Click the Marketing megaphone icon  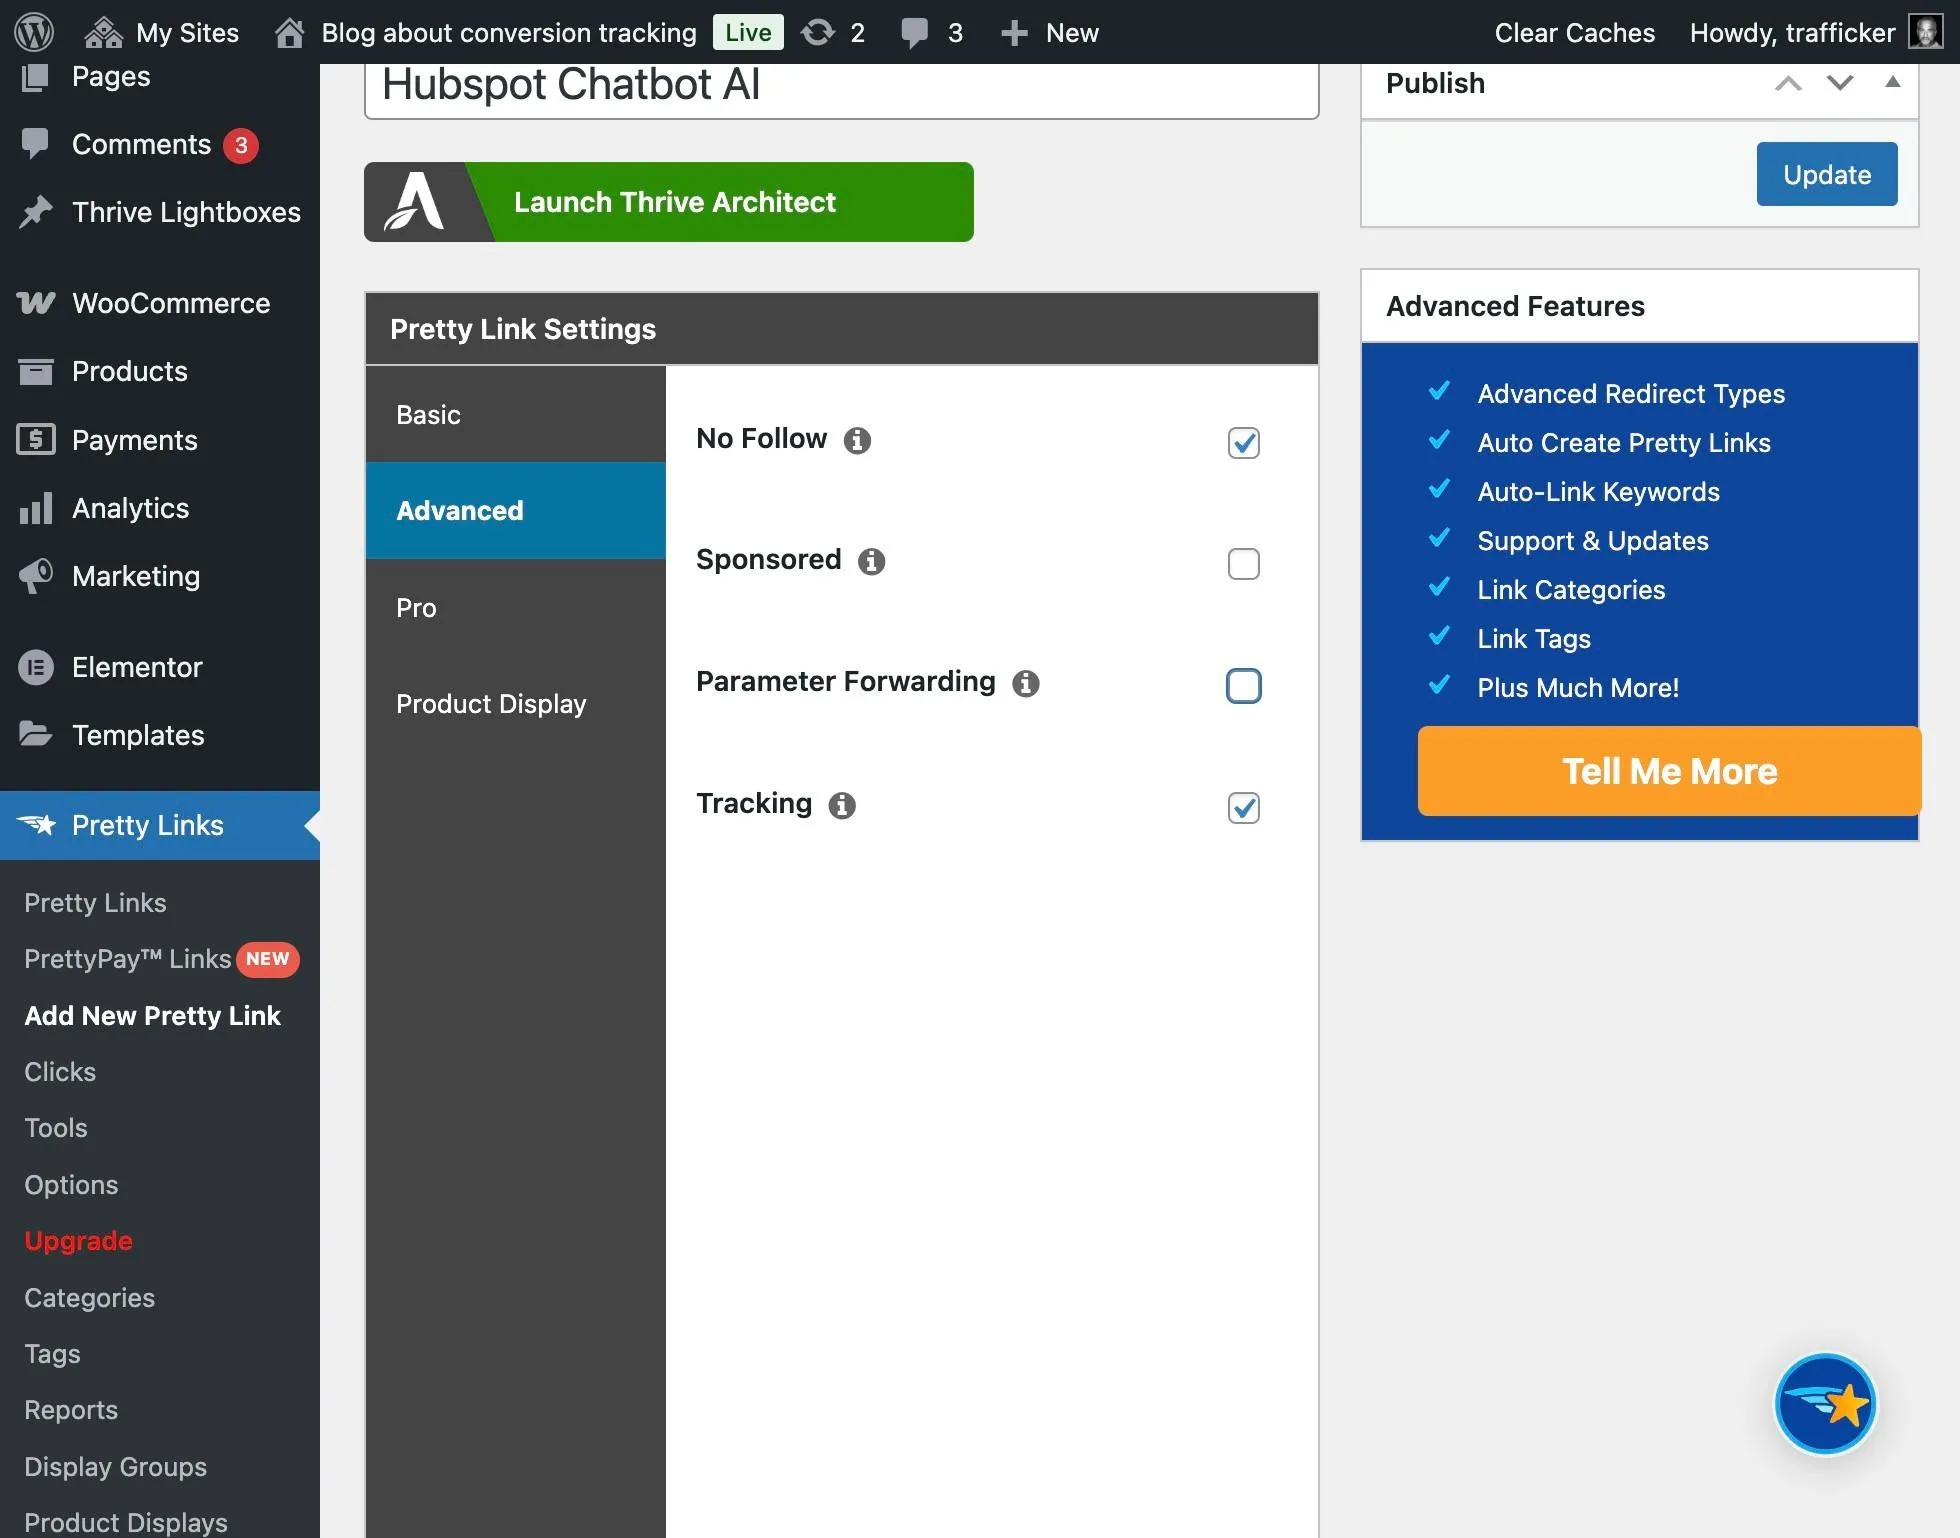(36, 576)
